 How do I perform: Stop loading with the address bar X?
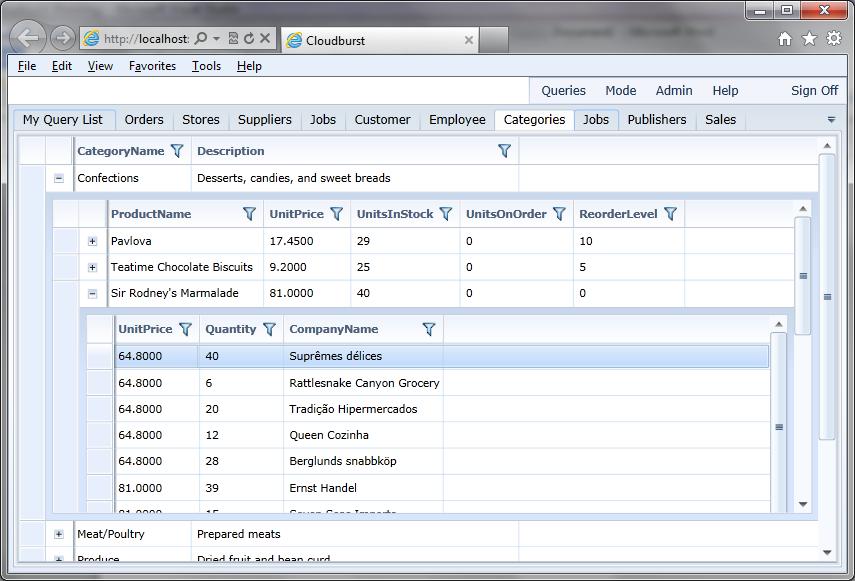(265, 39)
